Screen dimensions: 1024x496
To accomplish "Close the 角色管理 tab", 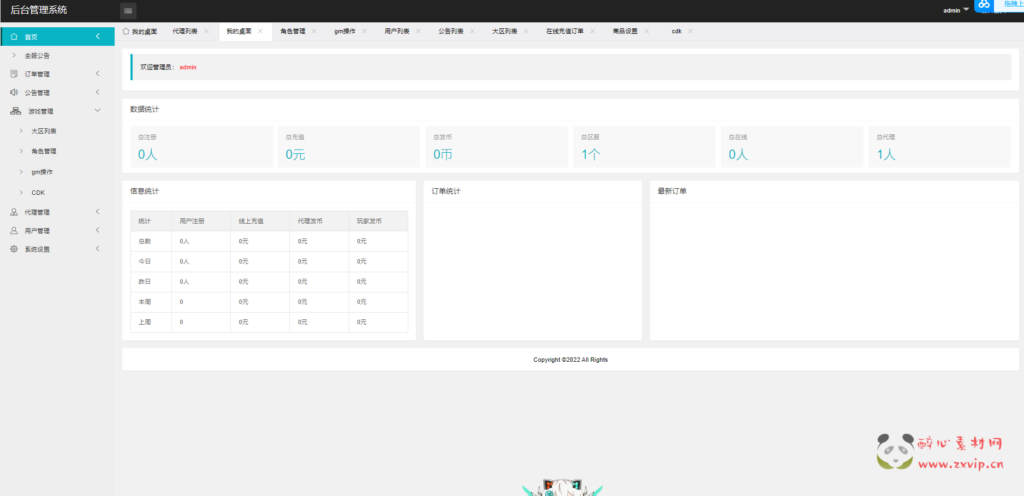I will point(314,32).
